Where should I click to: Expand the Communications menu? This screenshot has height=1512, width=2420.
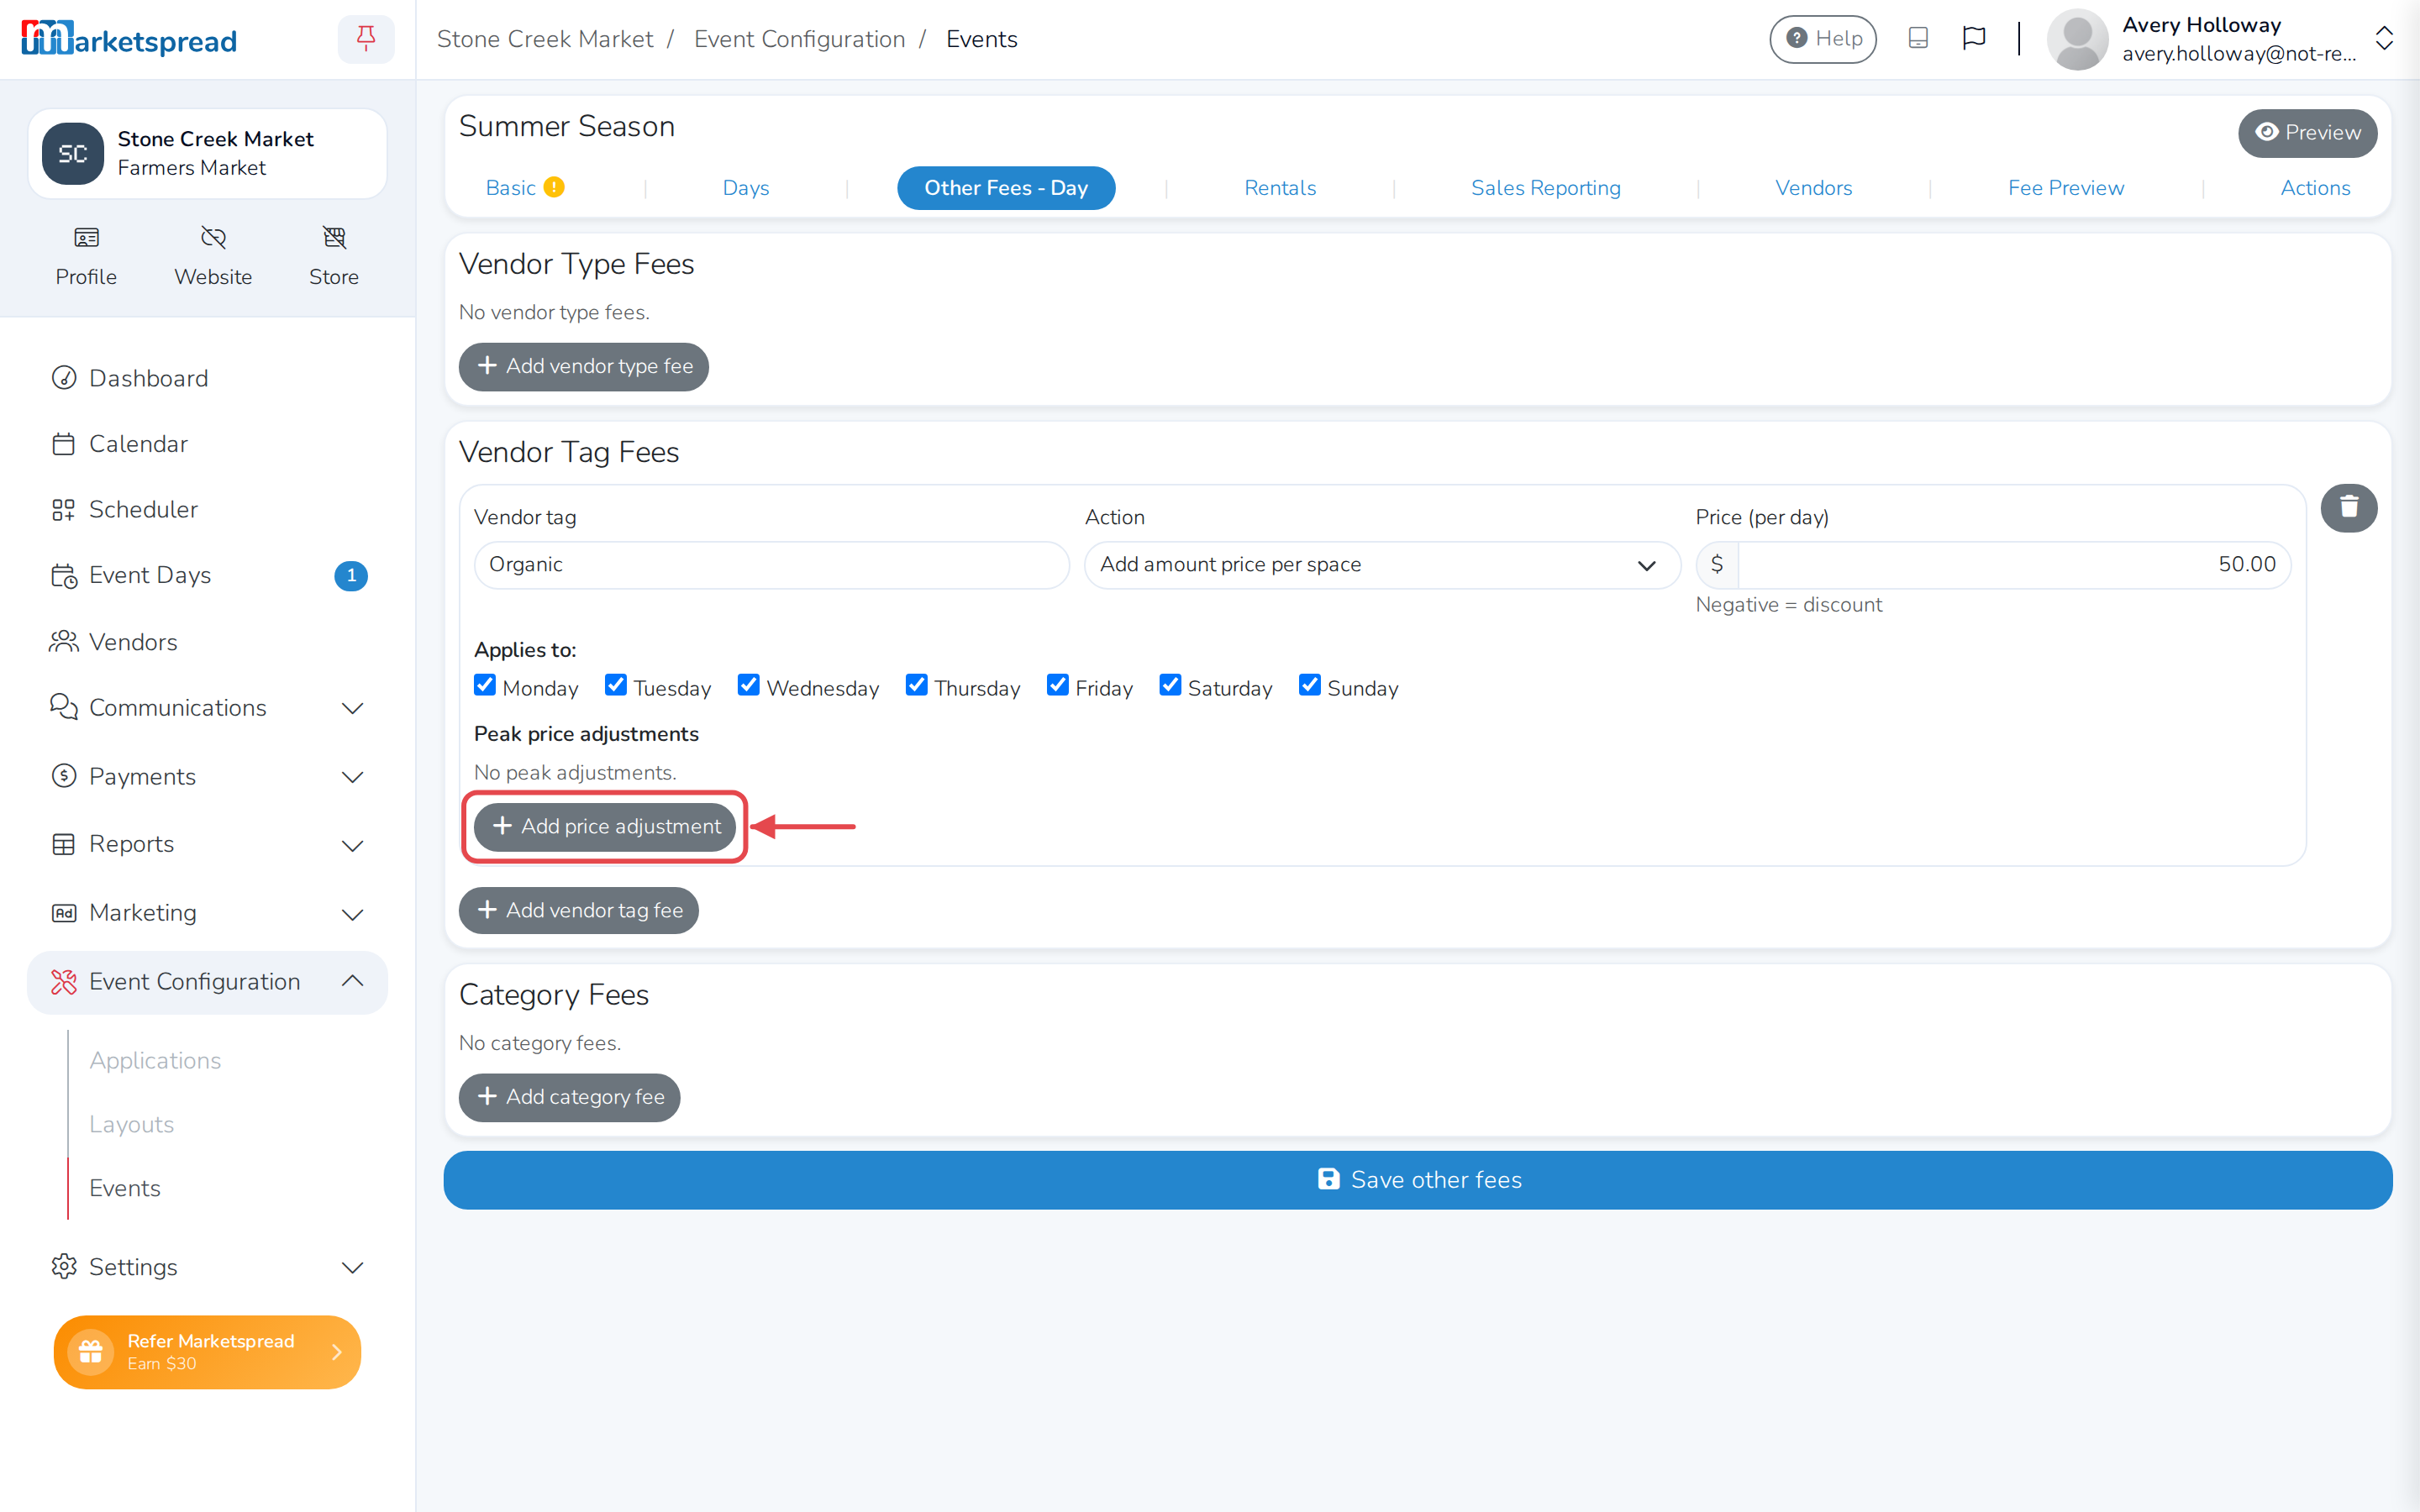pos(207,708)
